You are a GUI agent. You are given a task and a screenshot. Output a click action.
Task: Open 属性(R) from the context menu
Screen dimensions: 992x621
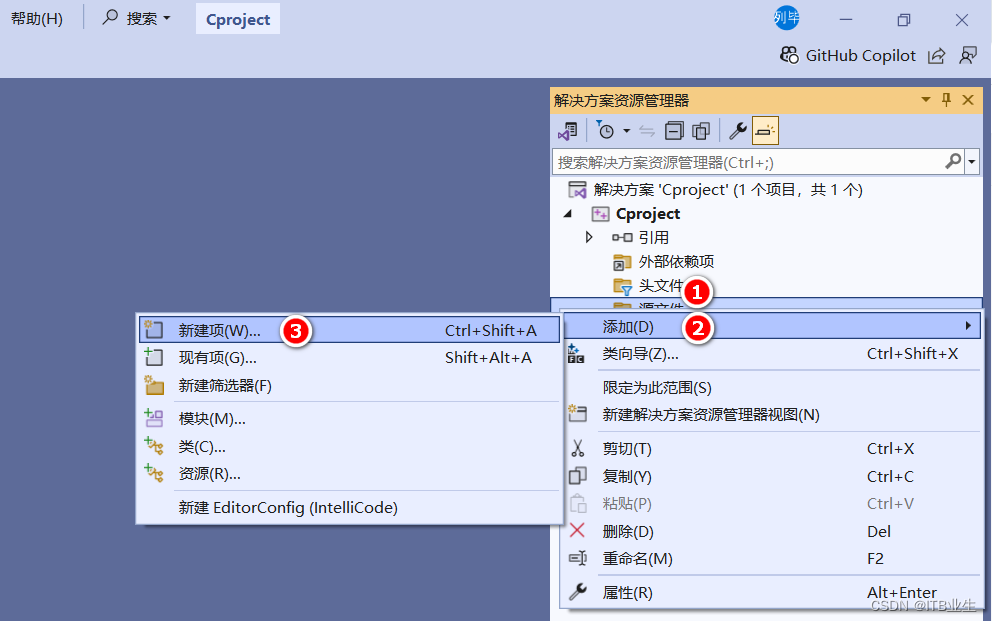(x=772, y=593)
